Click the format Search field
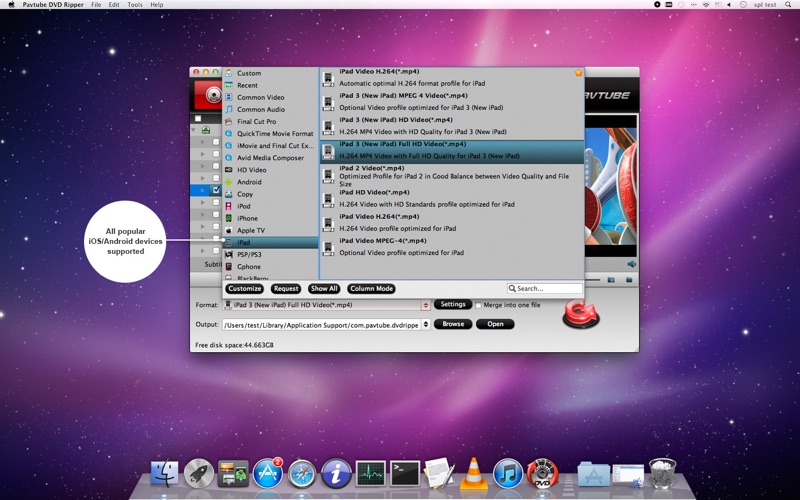Viewport: 800px width, 500px height. (547, 288)
